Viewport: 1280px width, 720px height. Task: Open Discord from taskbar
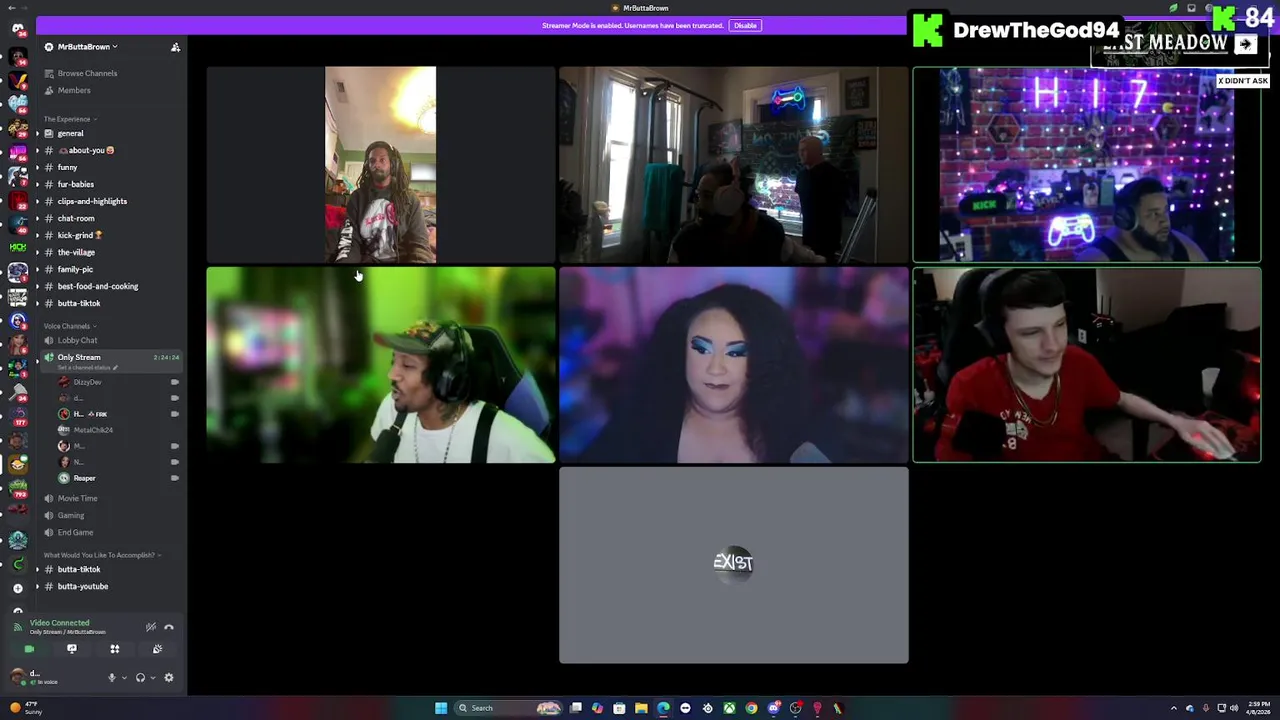pos(774,708)
